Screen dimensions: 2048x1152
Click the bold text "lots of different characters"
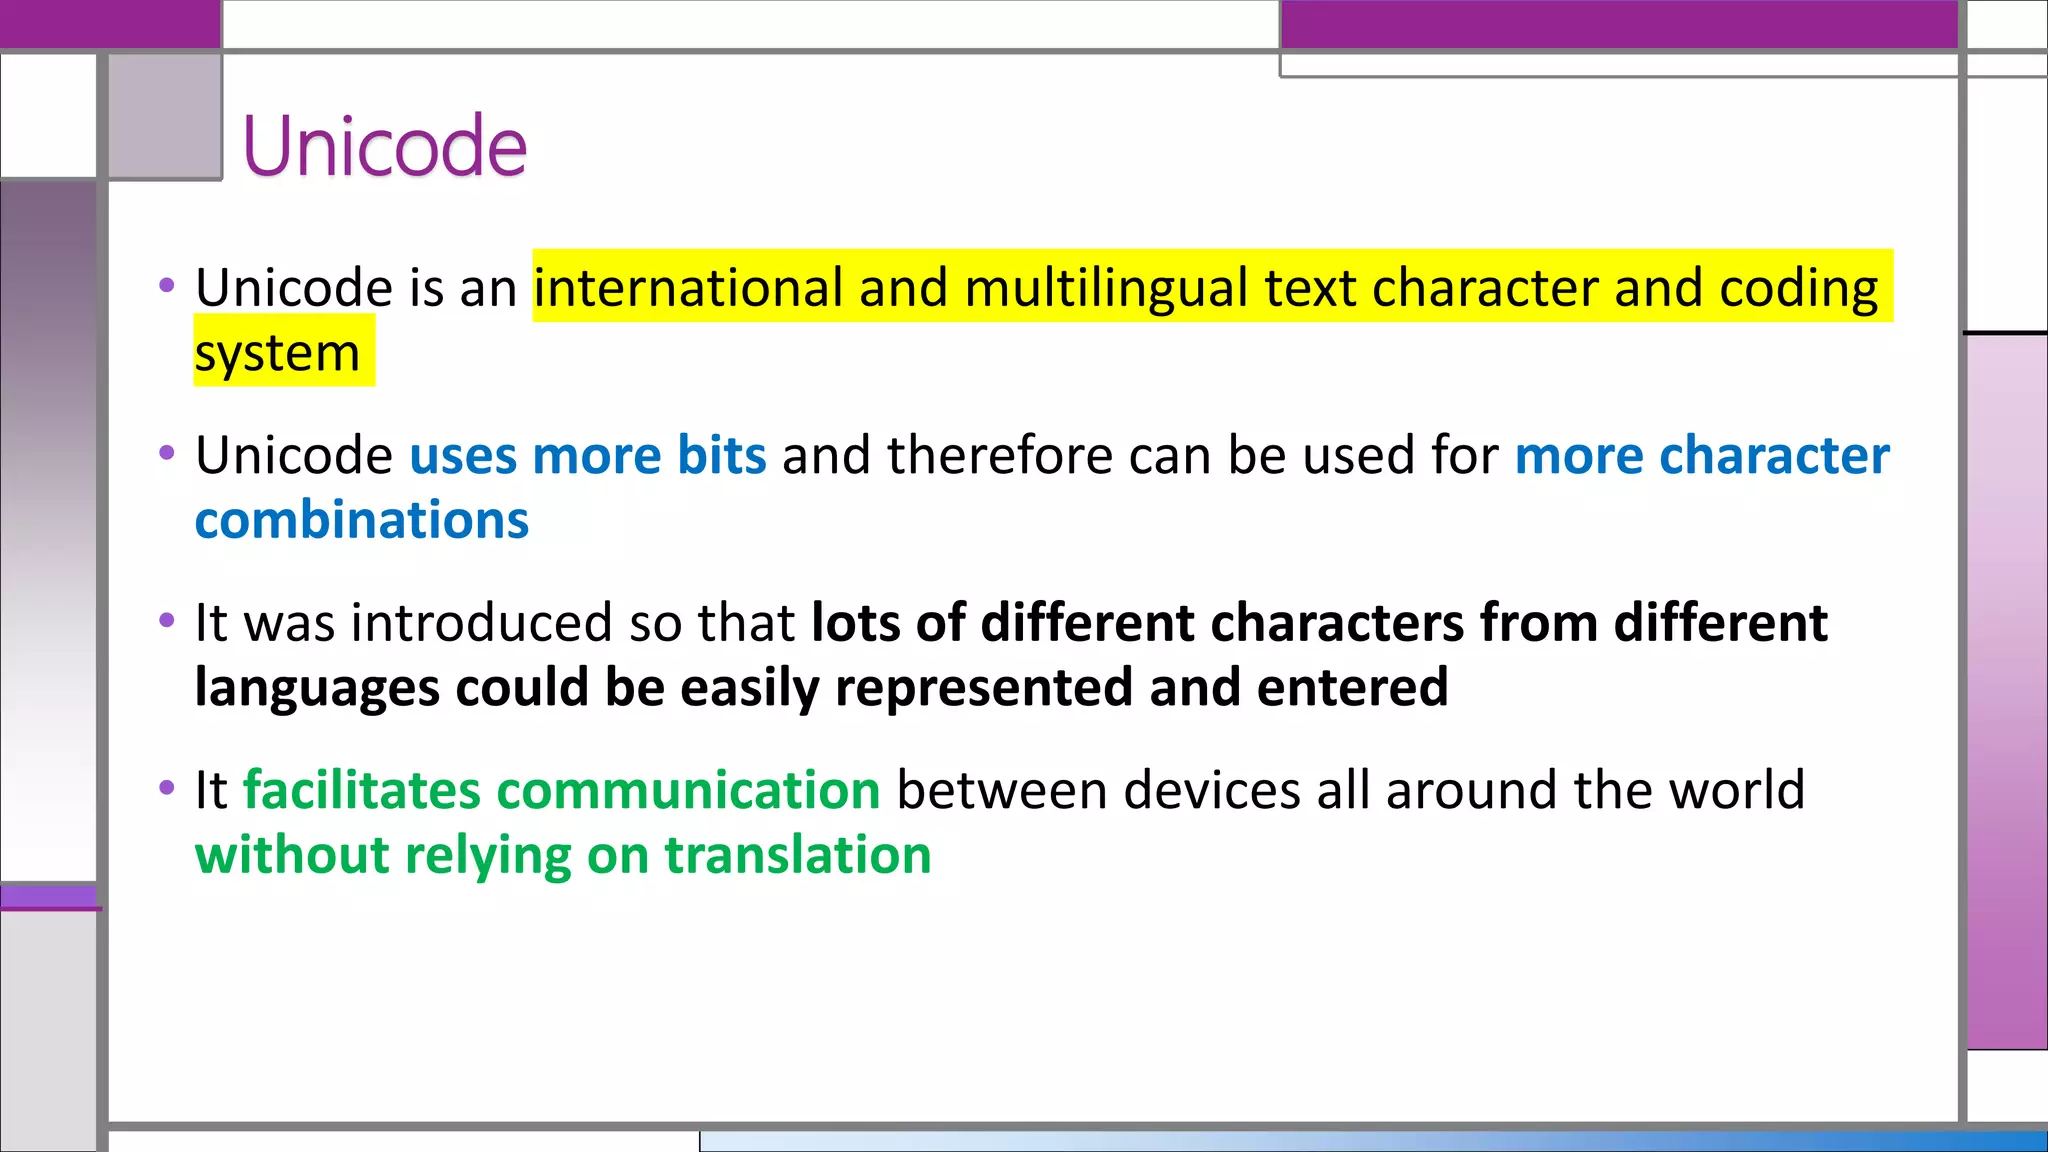(1137, 623)
